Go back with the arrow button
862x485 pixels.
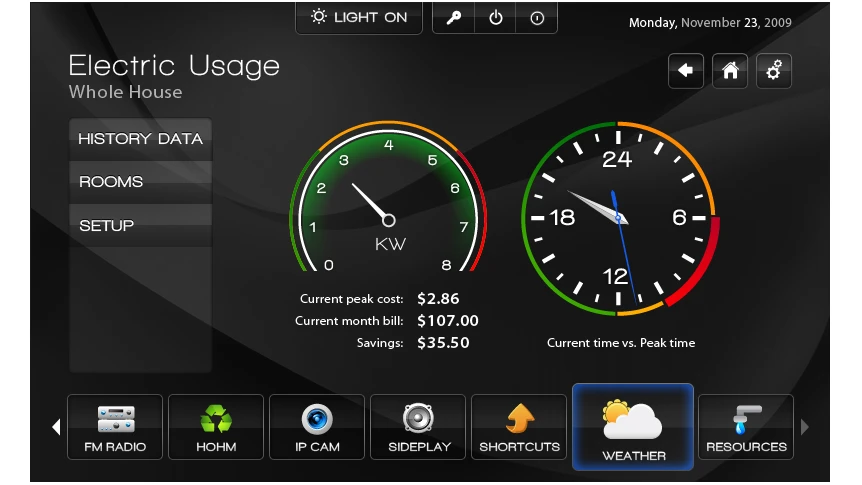pyautogui.click(x=686, y=71)
